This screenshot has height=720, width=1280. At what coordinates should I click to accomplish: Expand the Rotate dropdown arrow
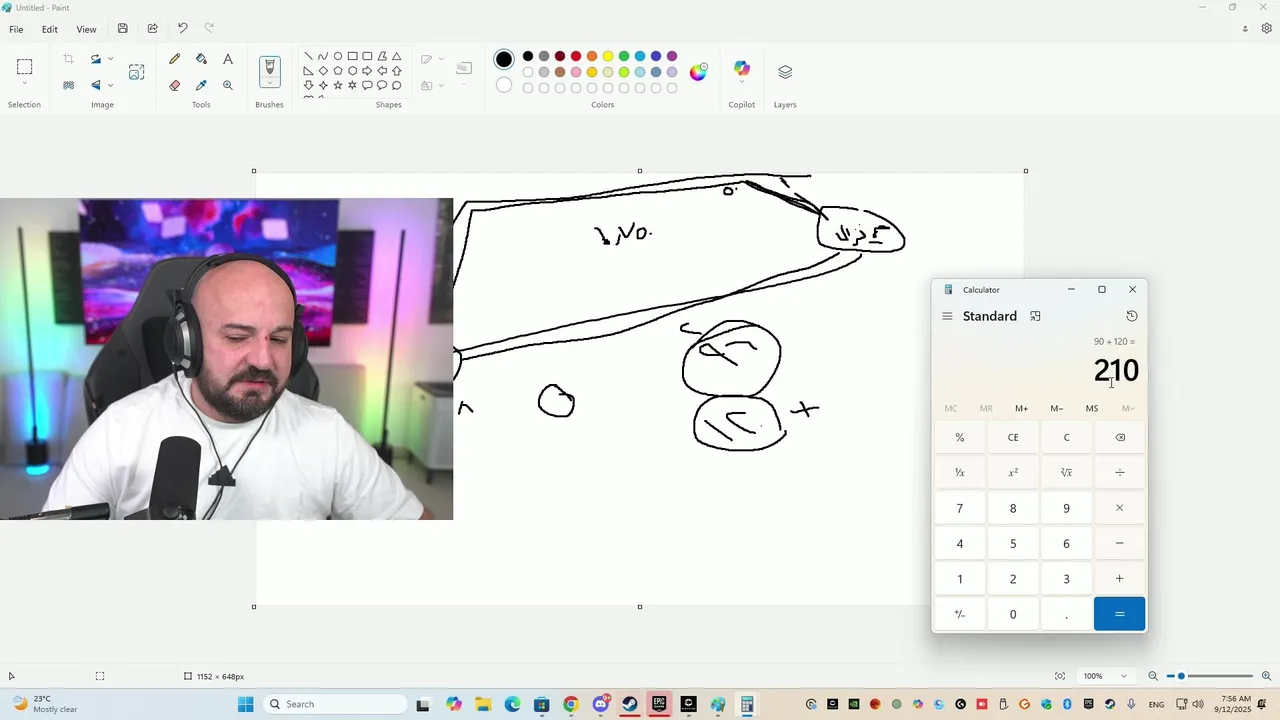point(110,59)
